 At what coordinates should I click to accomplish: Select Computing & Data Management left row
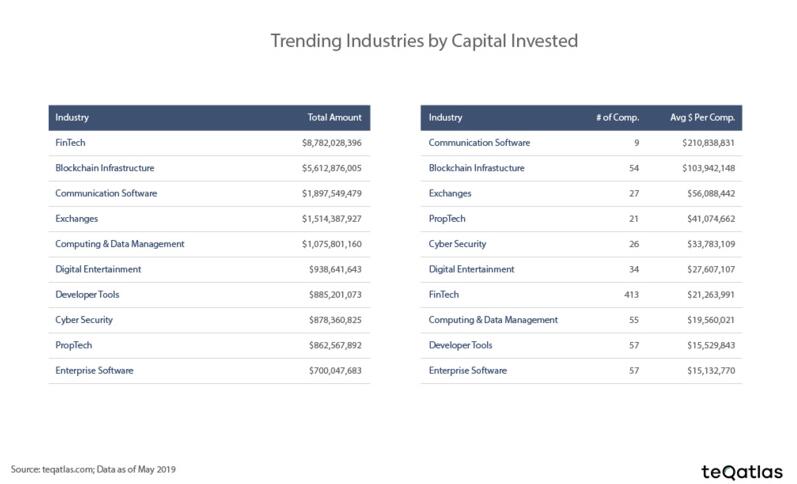pos(209,244)
